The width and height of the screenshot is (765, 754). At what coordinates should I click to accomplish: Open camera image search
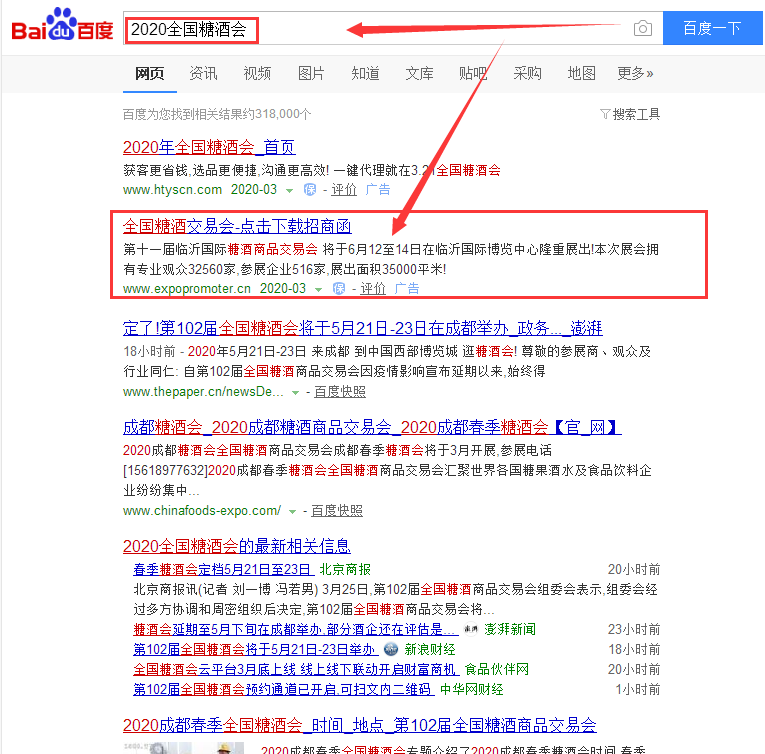643,28
